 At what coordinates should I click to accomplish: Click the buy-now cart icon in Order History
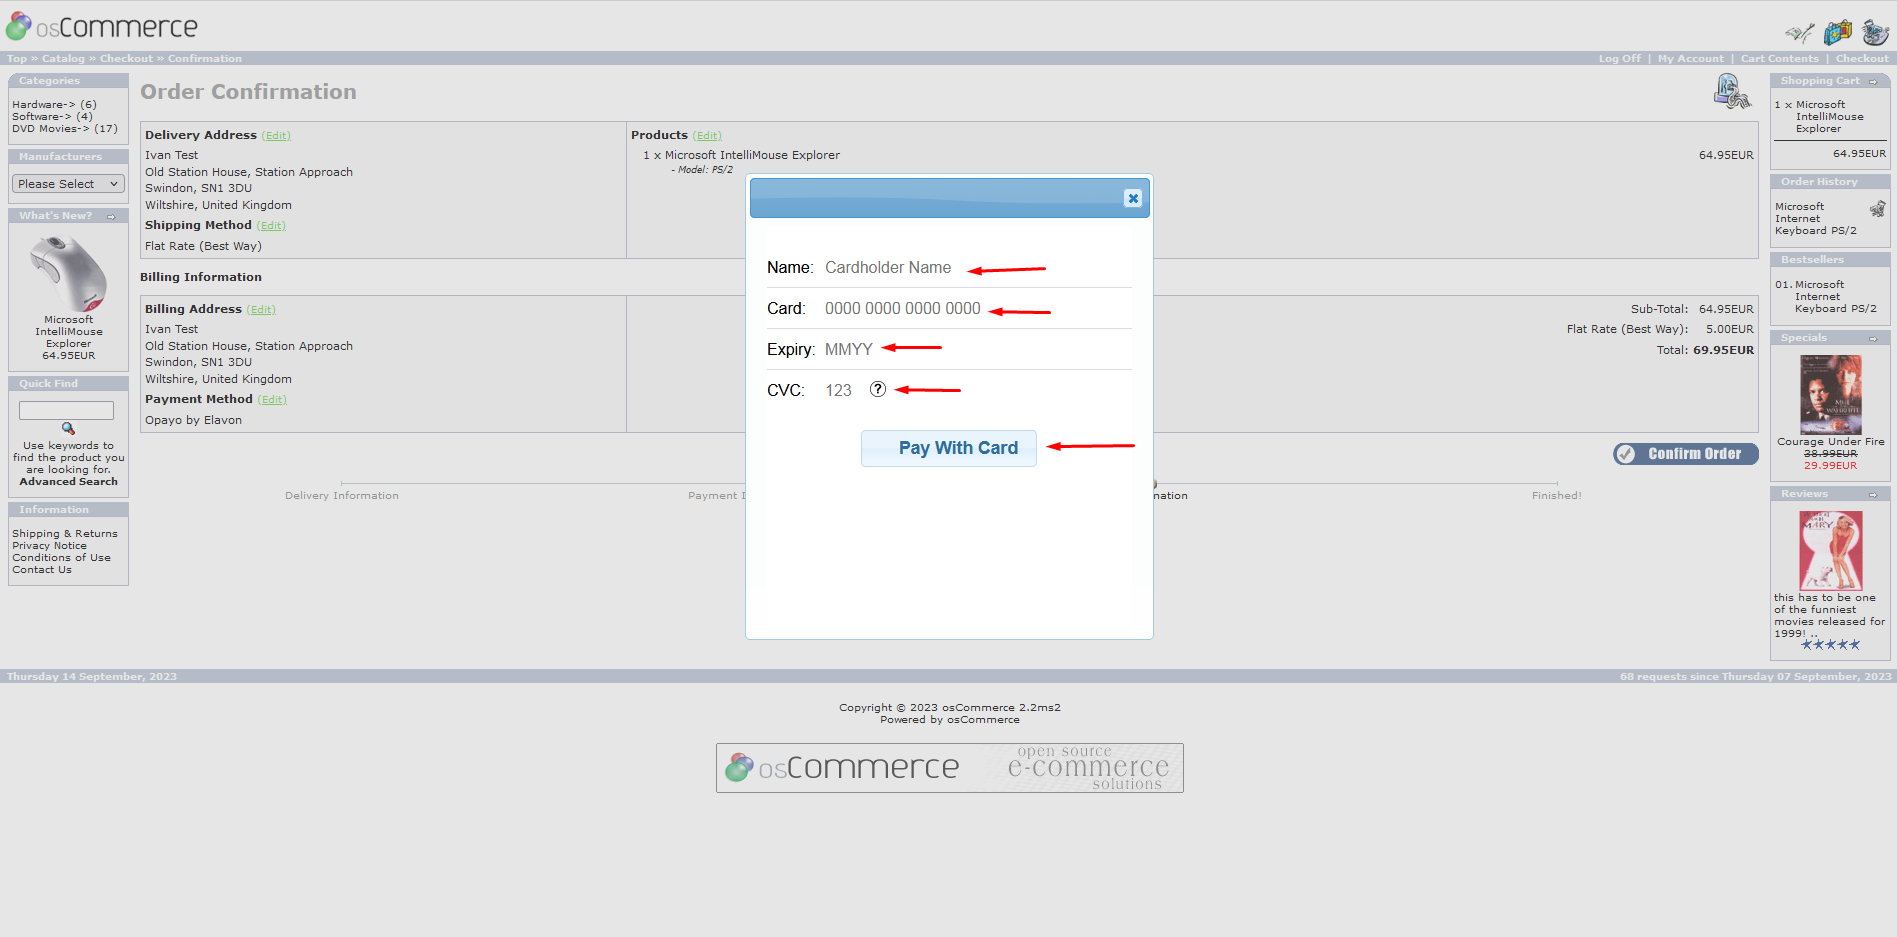point(1878,208)
